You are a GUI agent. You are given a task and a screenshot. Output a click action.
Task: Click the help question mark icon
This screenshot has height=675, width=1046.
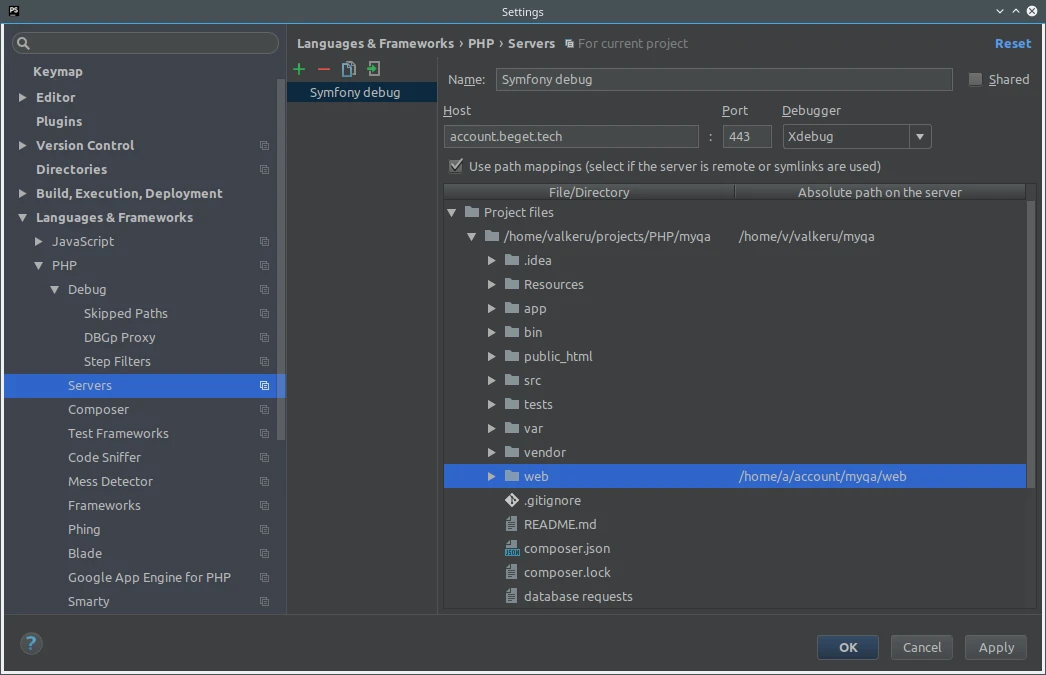tap(31, 644)
